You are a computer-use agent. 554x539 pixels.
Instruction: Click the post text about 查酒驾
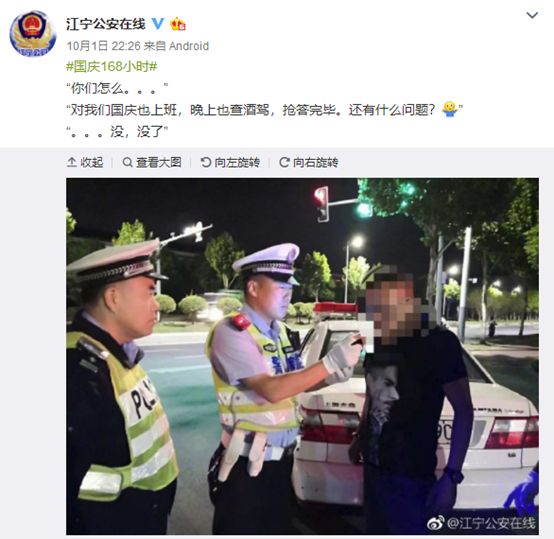point(265,110)
